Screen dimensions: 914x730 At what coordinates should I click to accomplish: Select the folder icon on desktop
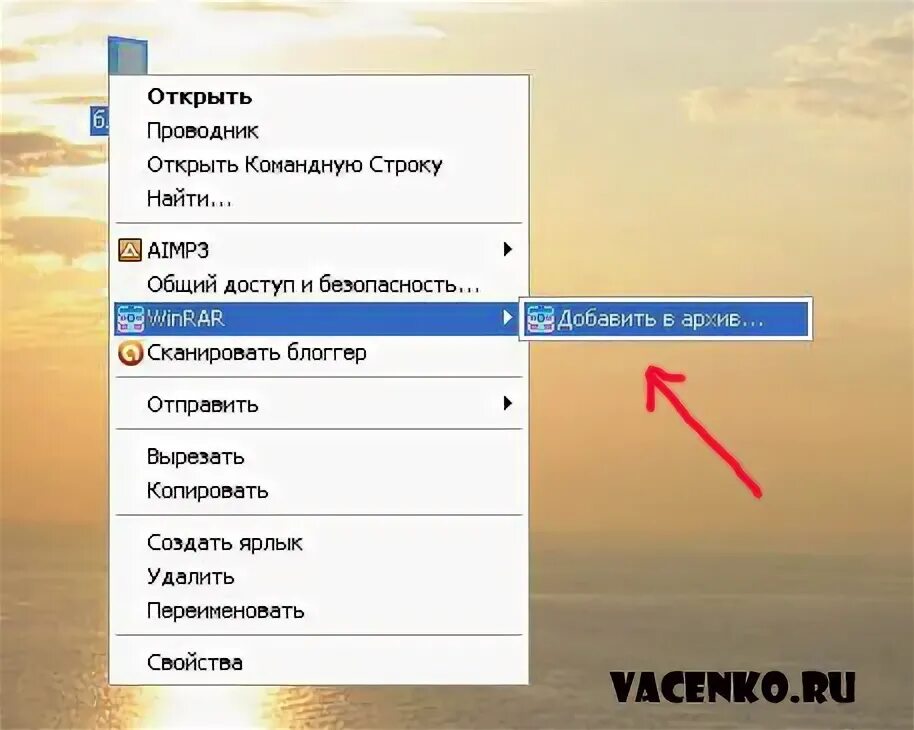(127, 56)
